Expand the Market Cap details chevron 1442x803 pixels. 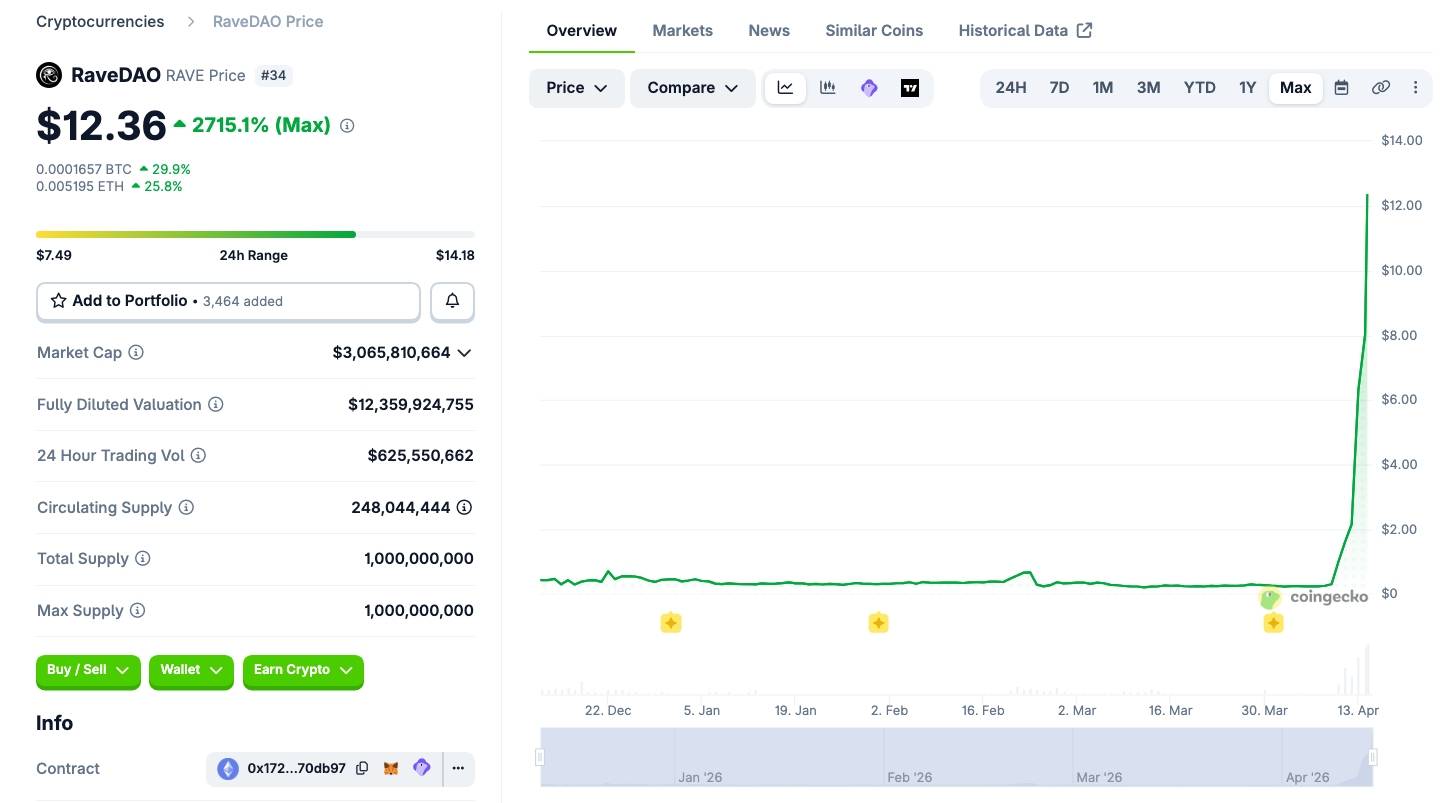464,352
